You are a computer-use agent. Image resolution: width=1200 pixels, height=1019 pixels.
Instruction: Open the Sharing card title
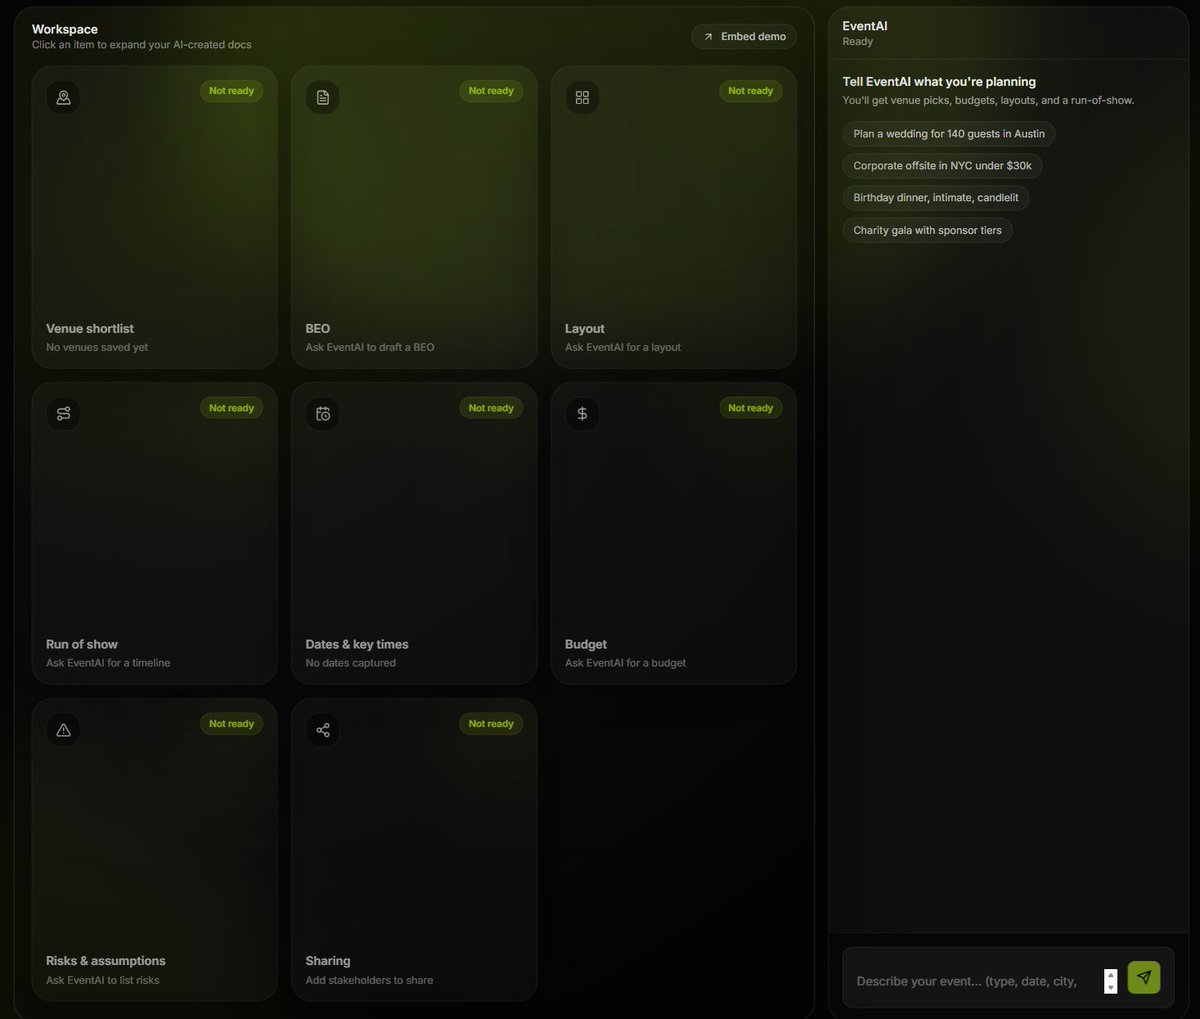(328, 961)
